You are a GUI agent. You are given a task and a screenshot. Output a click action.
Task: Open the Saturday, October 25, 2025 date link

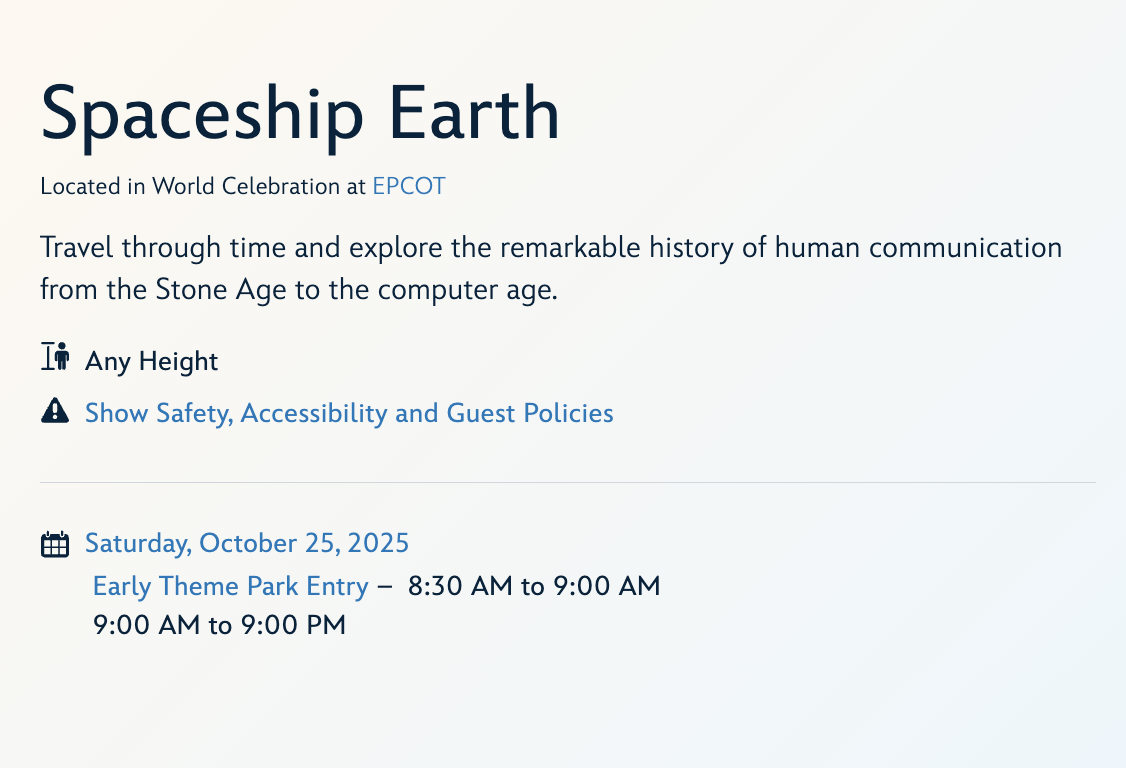coord(247,543)
